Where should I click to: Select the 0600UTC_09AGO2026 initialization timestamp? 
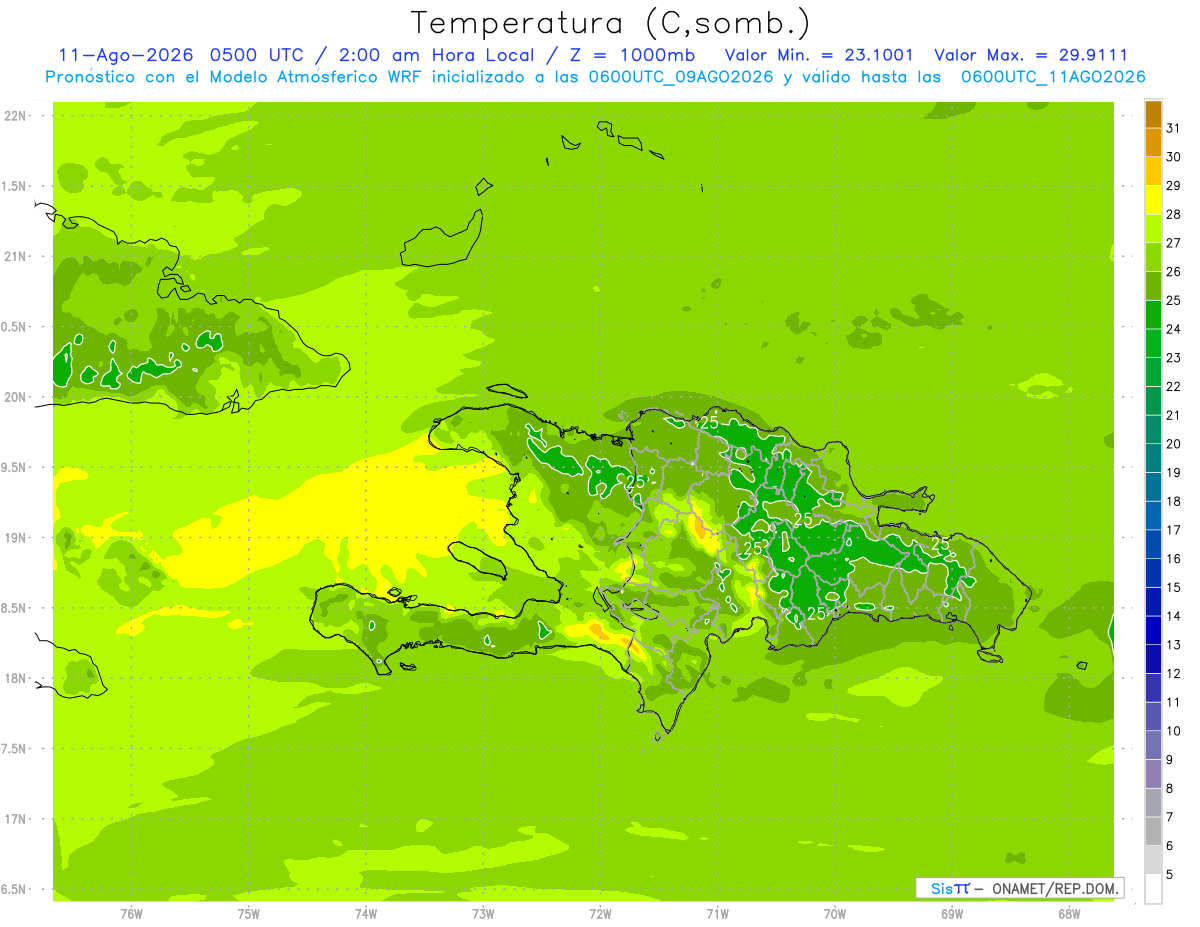tap(680, 77)
